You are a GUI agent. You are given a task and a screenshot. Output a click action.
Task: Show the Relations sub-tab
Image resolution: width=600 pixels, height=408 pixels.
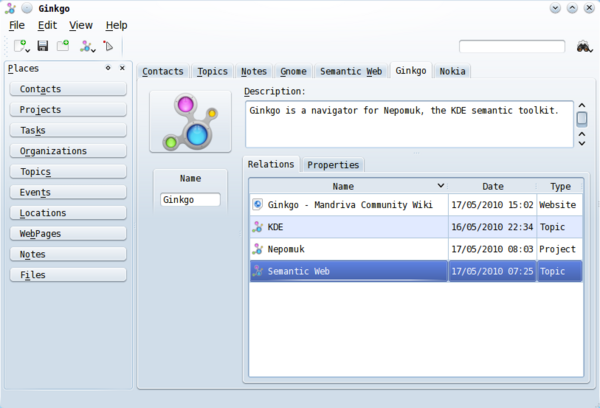tap(271, 164)
